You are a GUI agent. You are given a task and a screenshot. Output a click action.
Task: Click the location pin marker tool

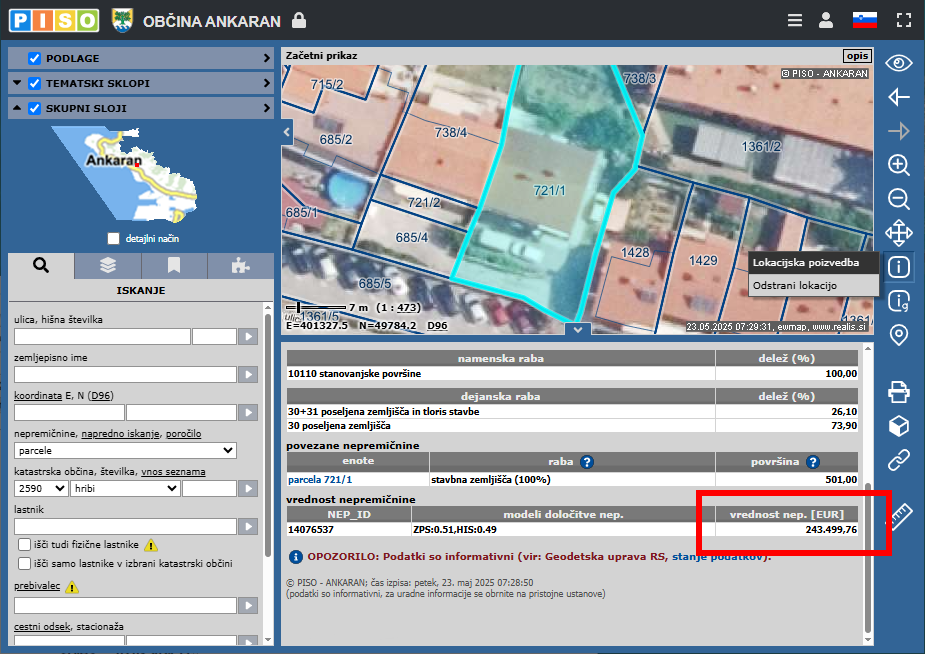click(x=899, y=335)
